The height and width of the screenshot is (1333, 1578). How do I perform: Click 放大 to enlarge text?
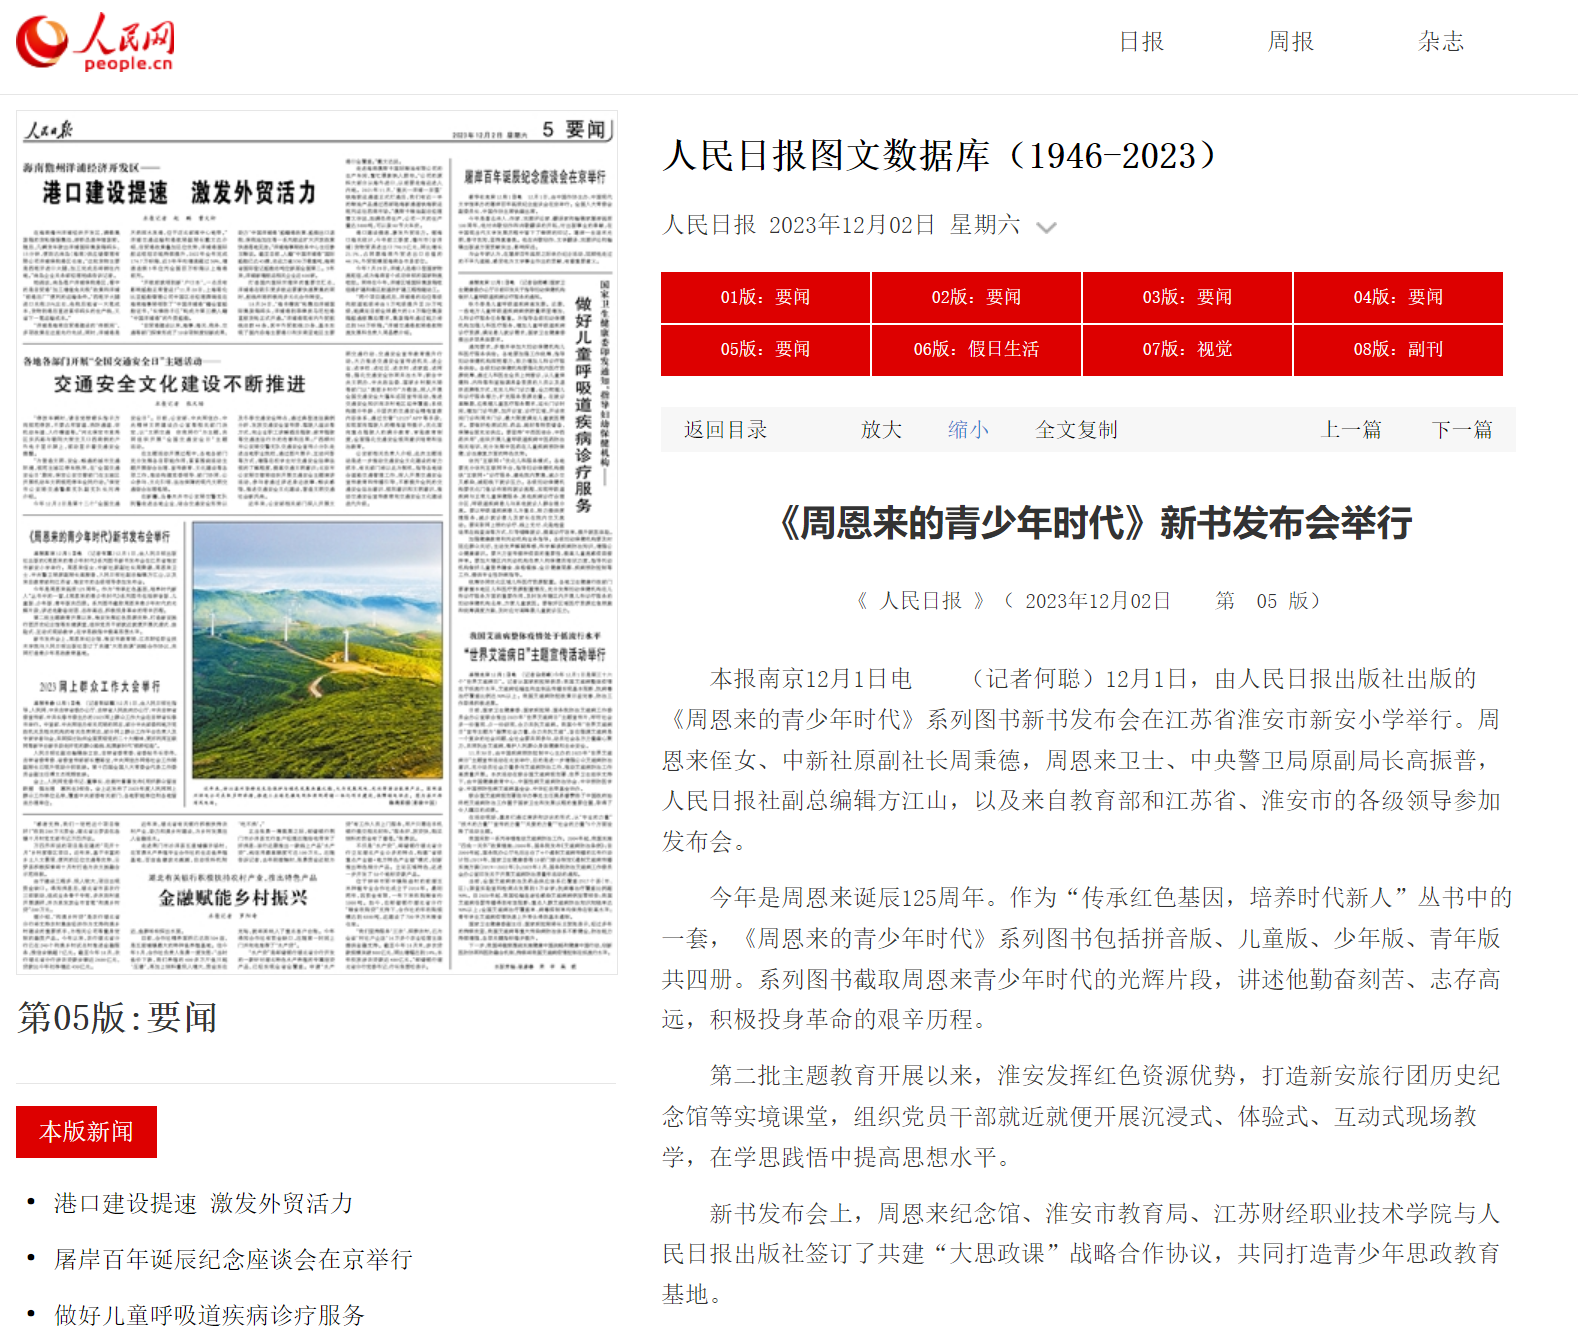pos(881,430)
